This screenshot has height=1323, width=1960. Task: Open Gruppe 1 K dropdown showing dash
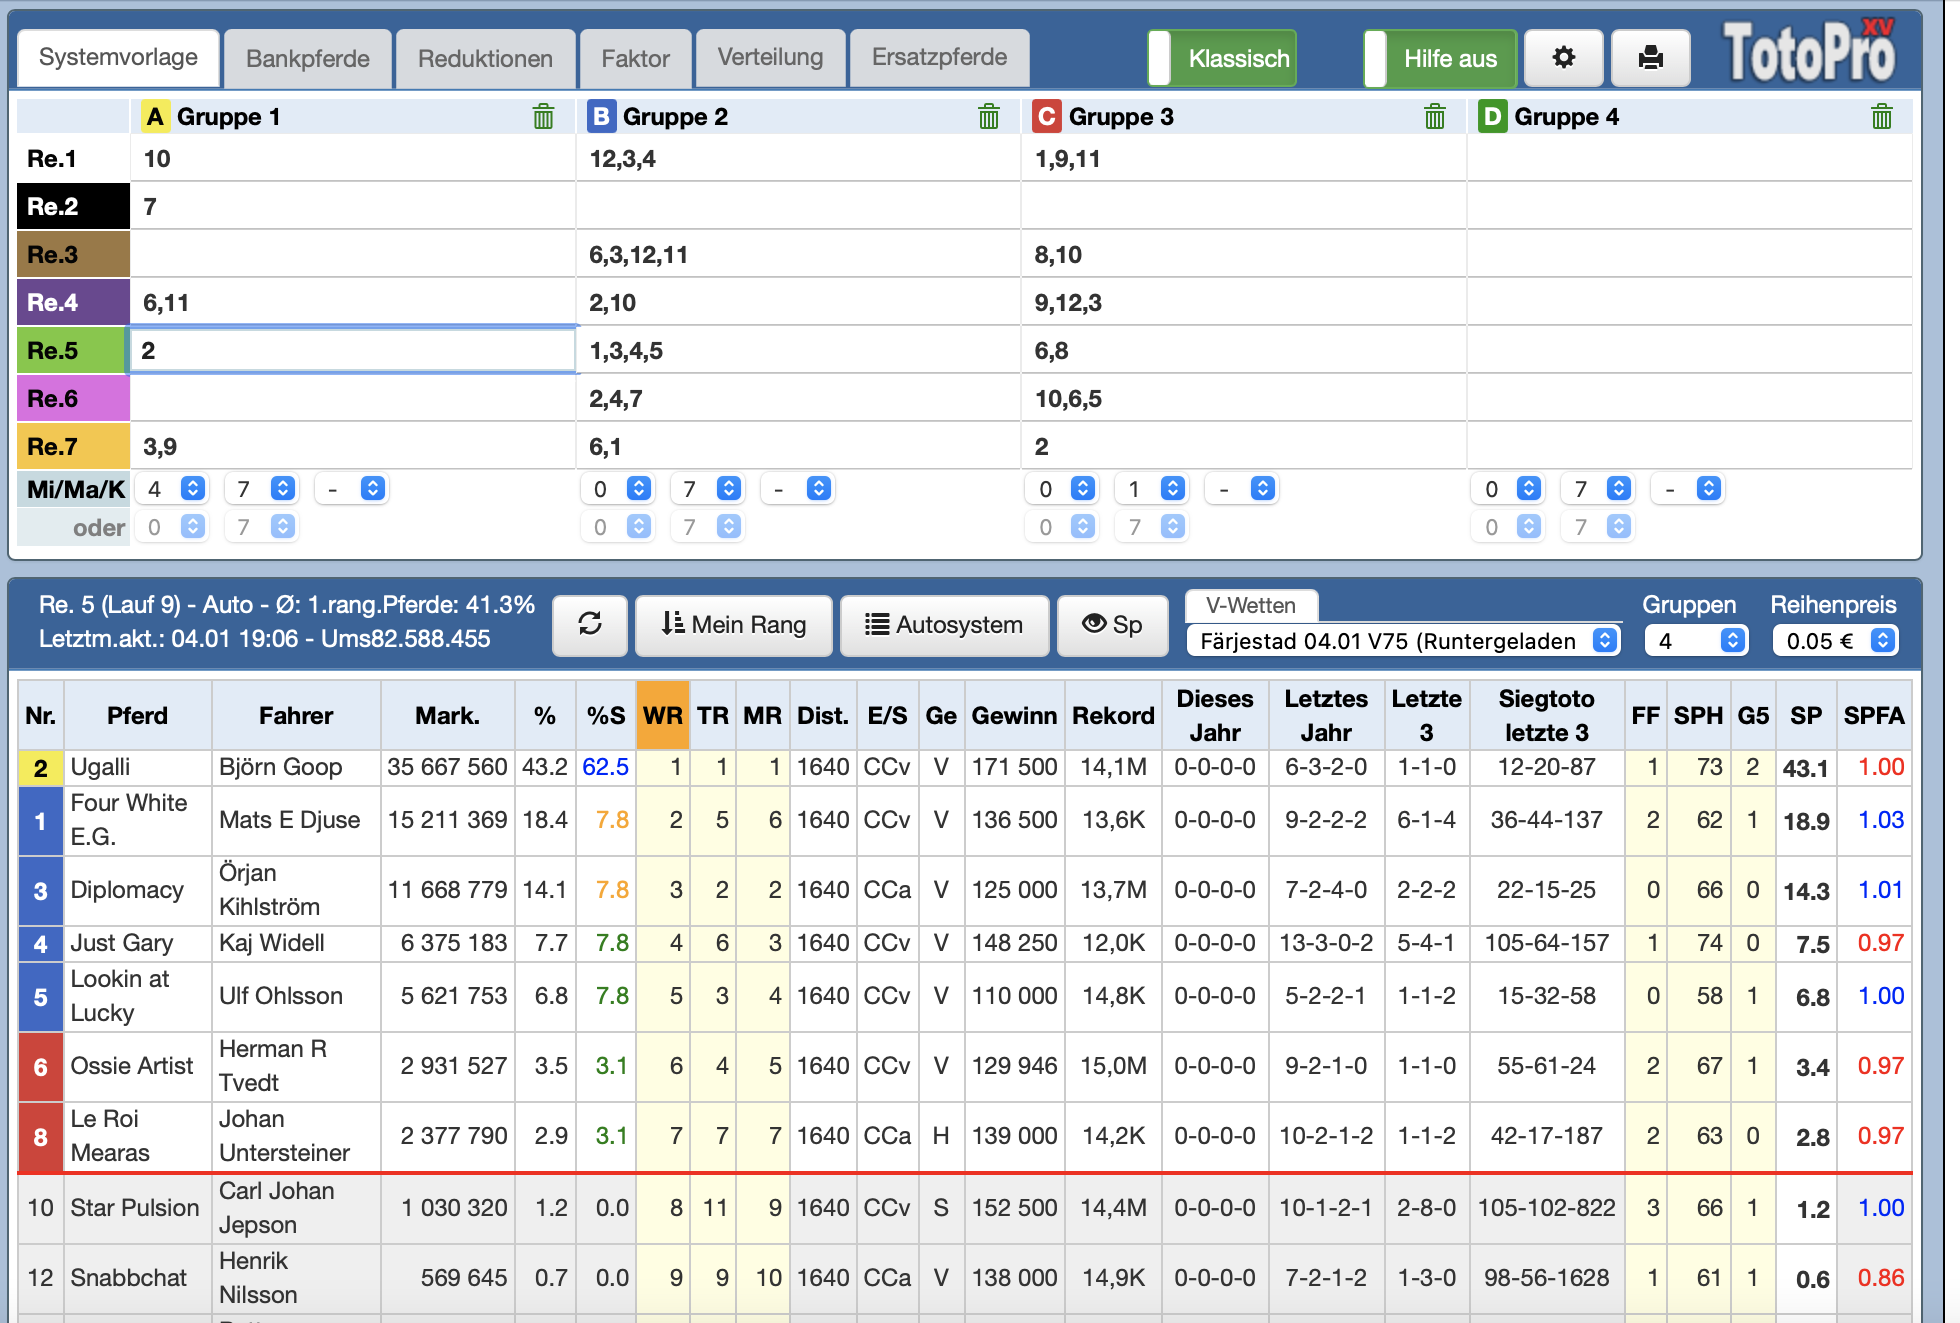point(351,489)
